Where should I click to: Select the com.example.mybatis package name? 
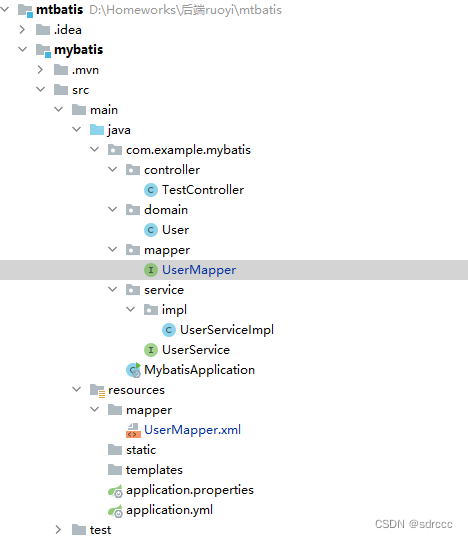(188, 150)
